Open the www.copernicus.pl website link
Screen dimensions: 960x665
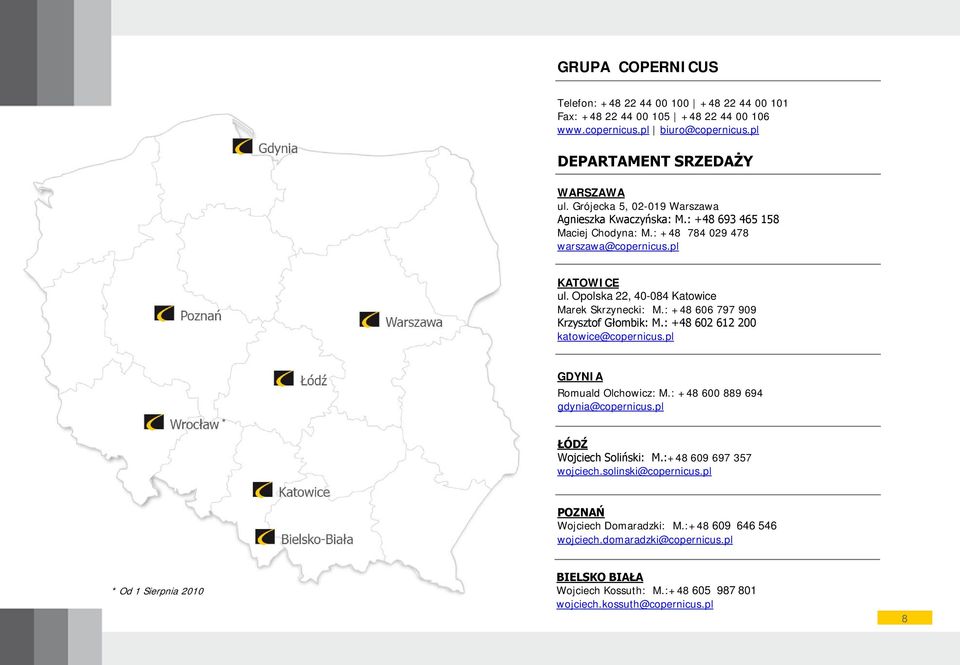click(x=603, y=130)
